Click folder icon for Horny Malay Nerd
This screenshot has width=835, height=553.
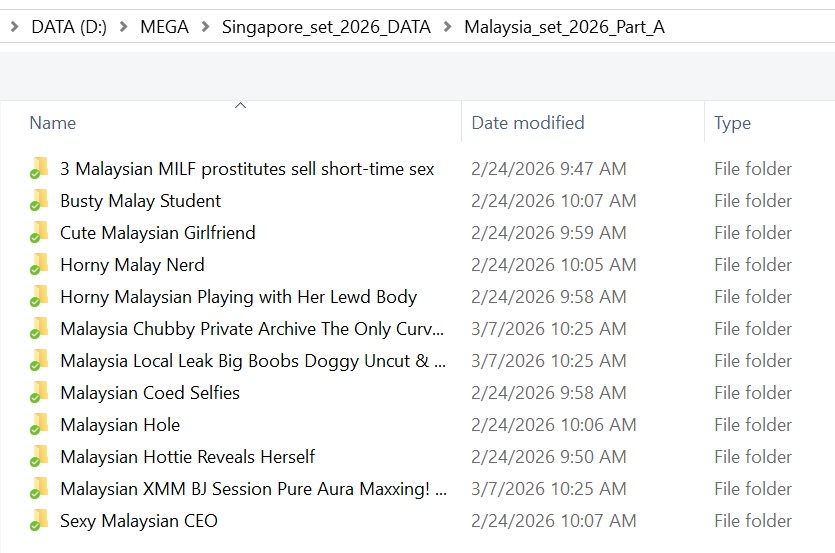pos(39,264)
